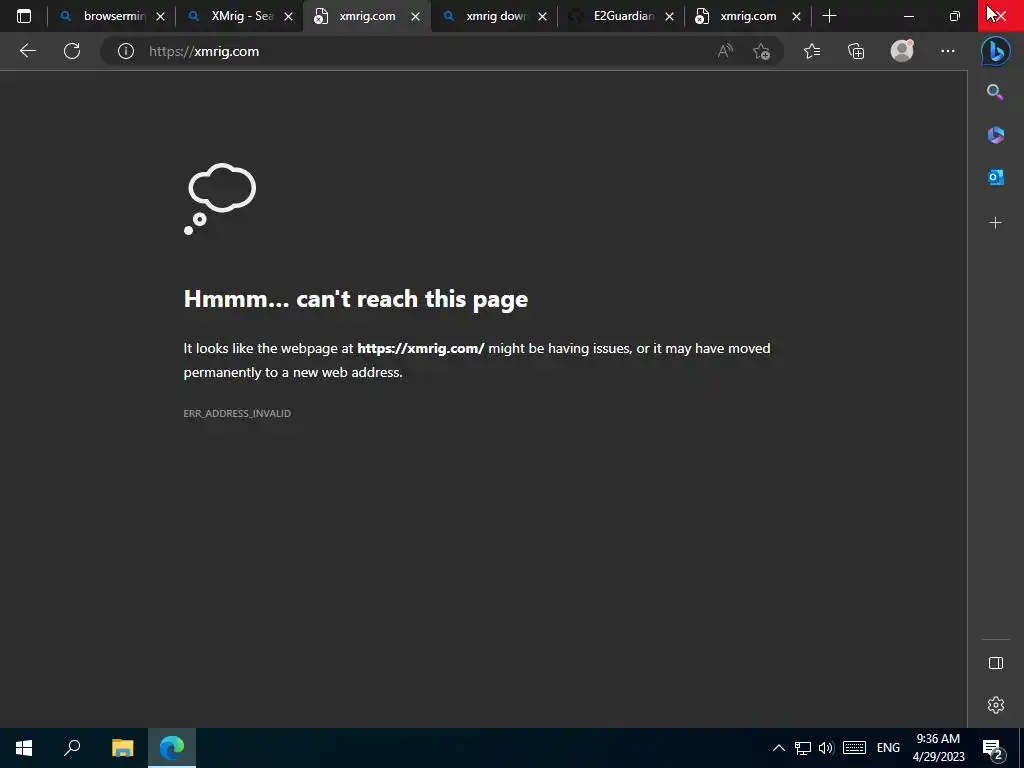This screenshot has height=768, width=1024.
Task: Change ENG input language
Action: click(888, 748)
